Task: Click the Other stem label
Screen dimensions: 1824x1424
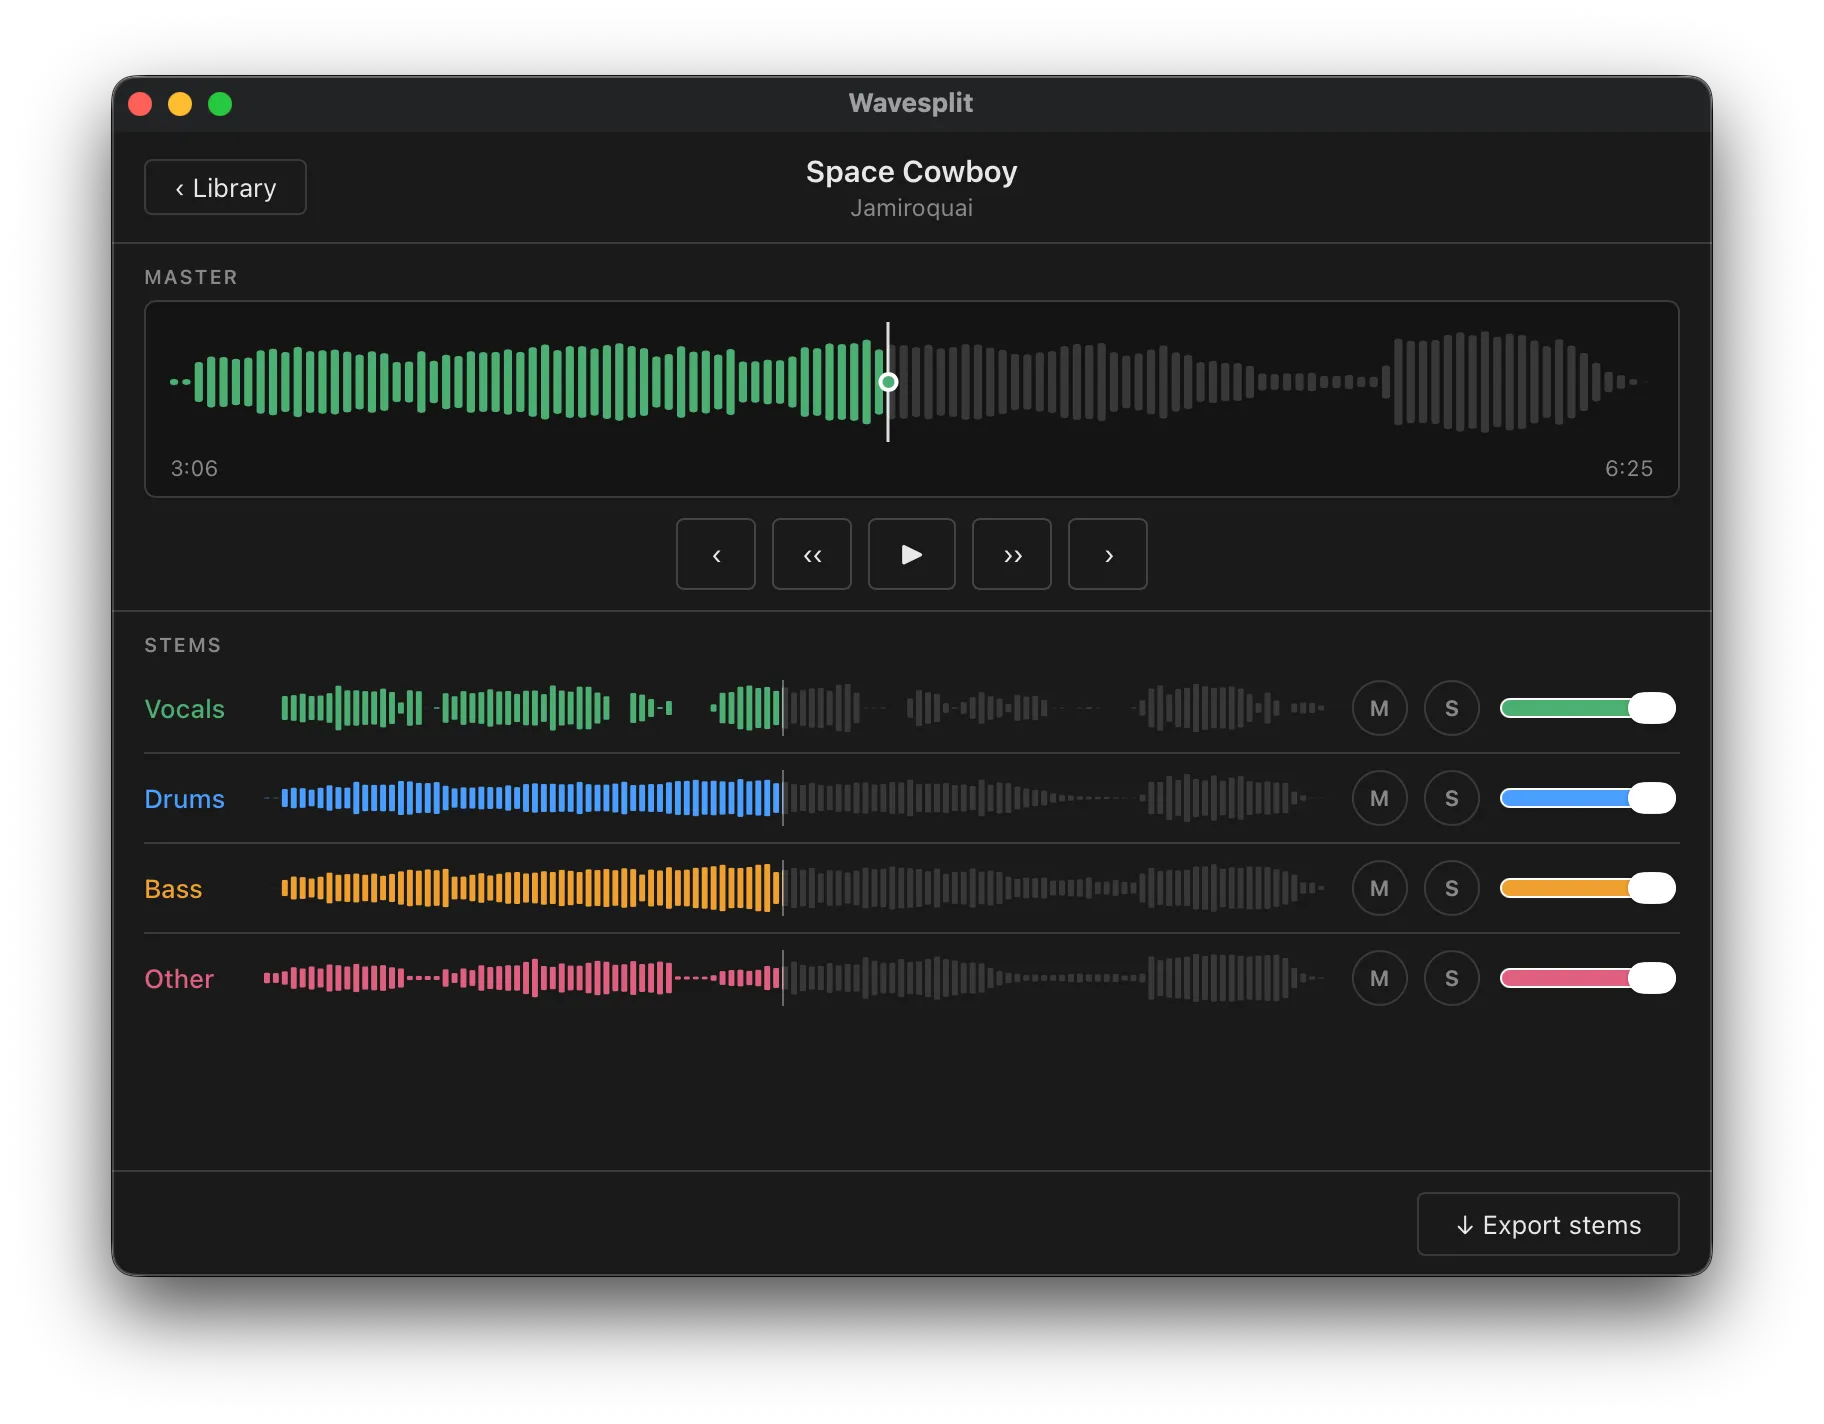Action: [x=179, y=979]
